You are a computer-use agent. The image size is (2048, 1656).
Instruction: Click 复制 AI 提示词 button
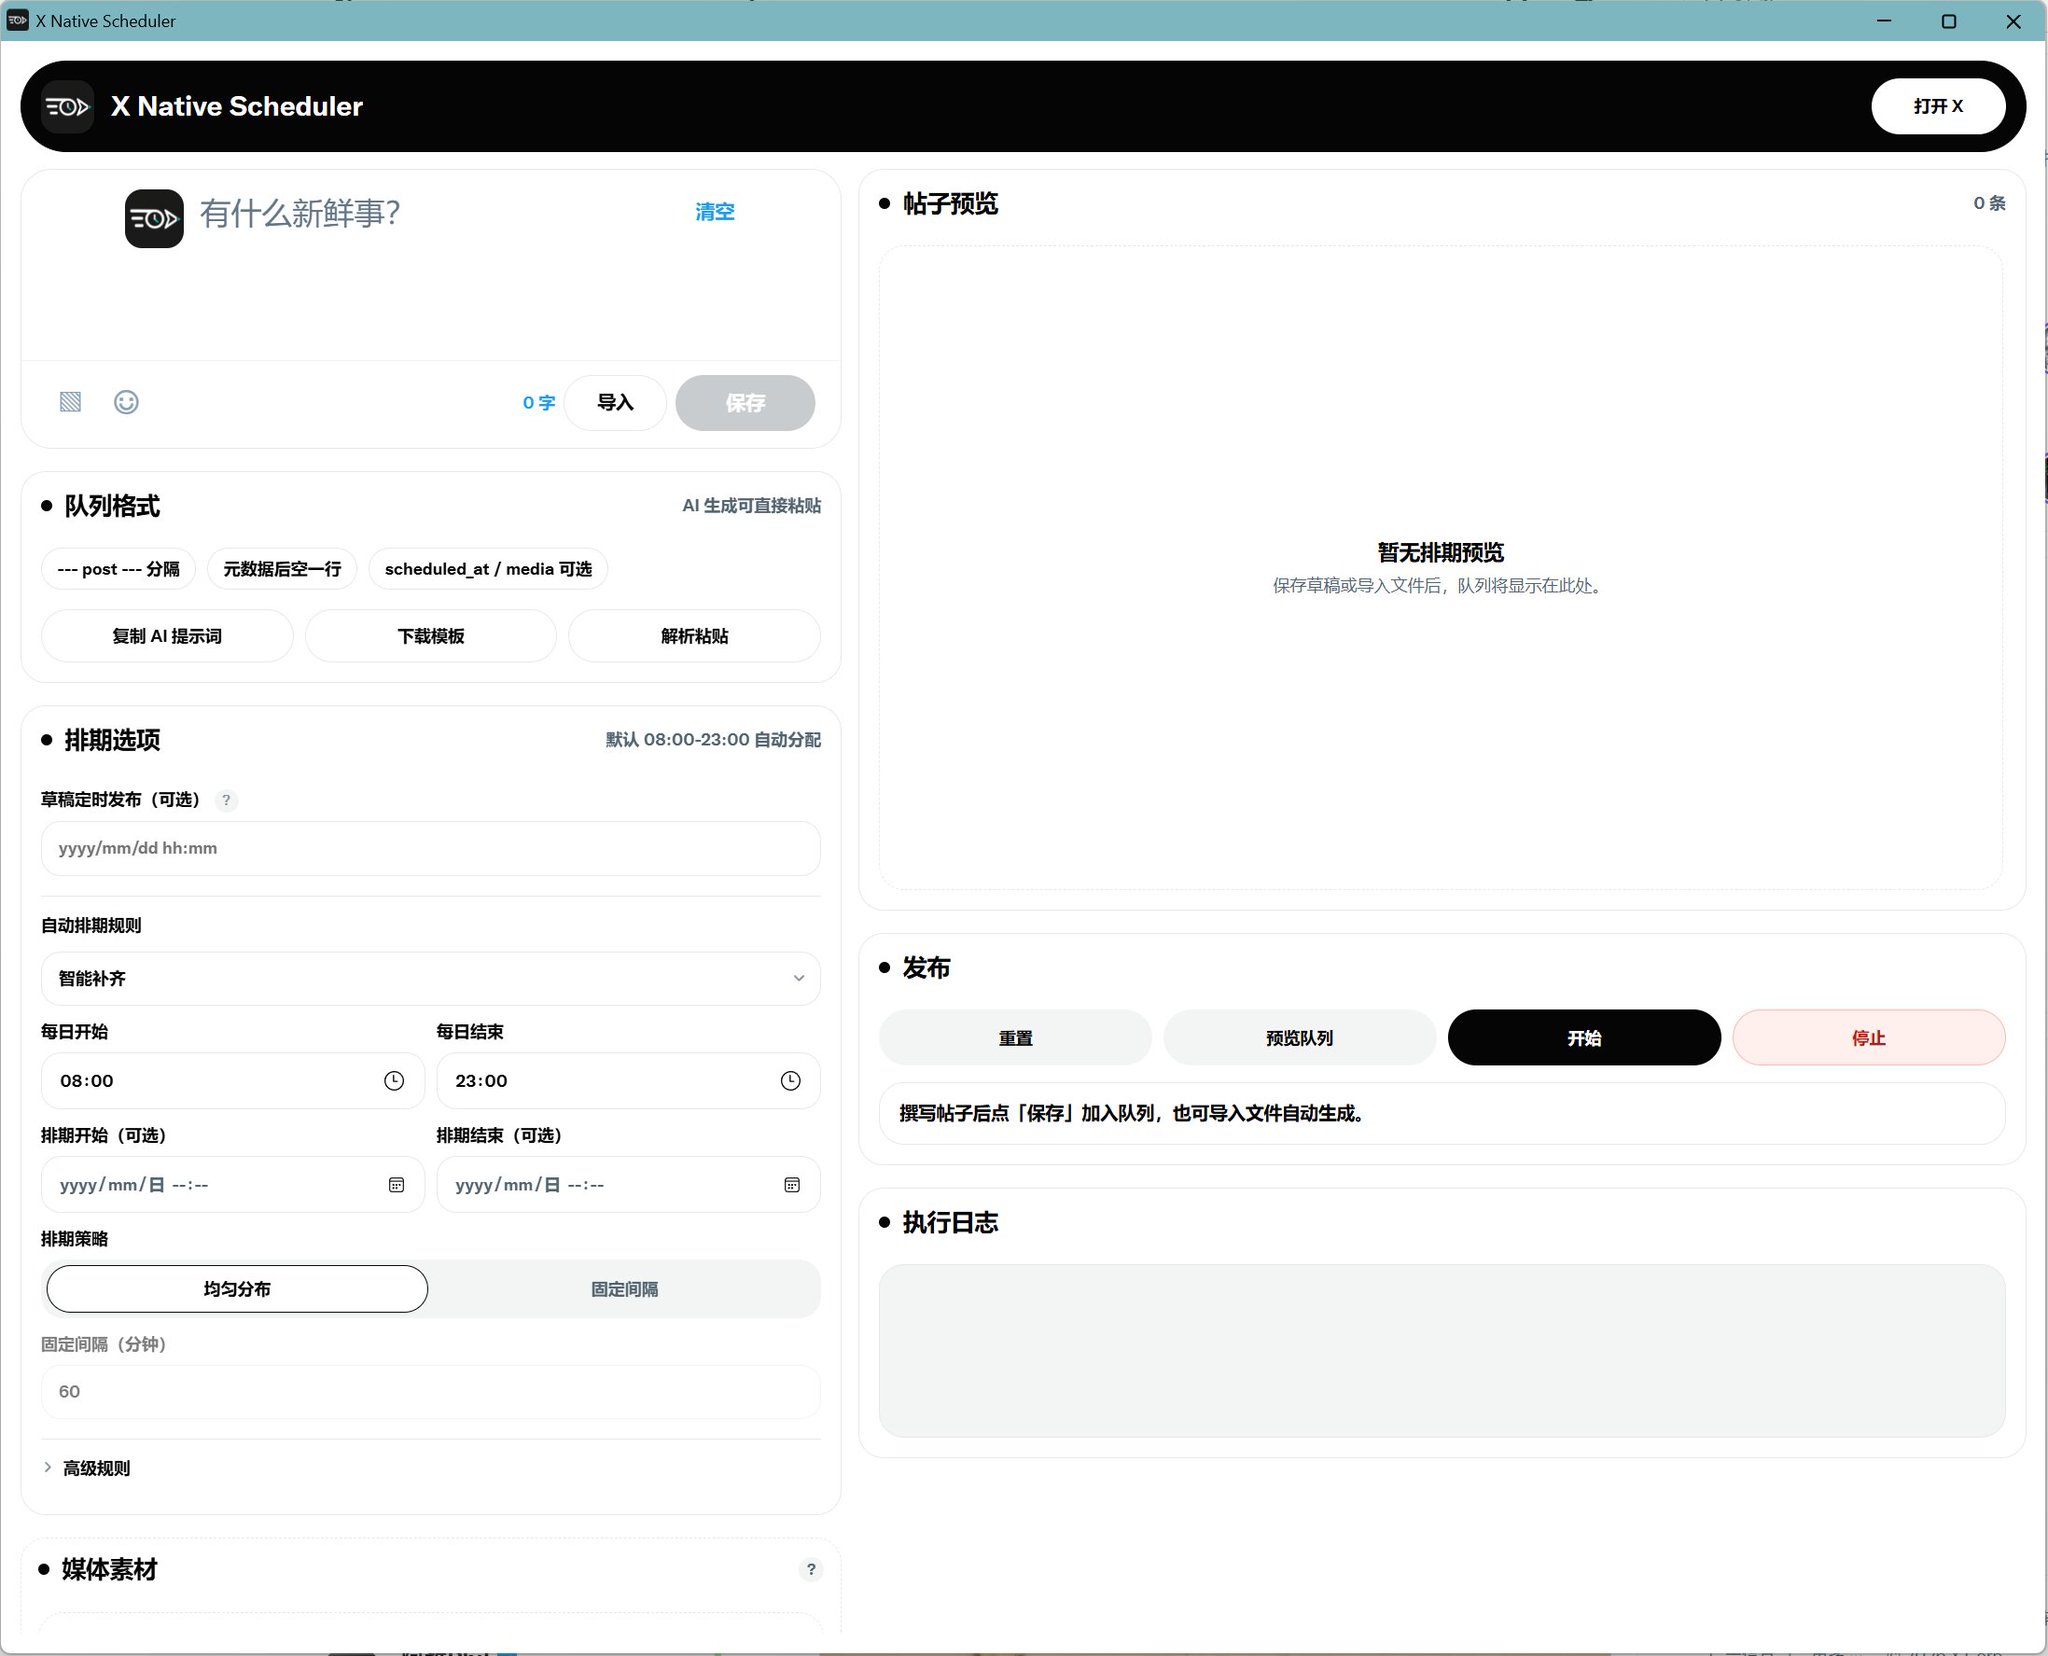pyautogui.click(x=167, y=636)
